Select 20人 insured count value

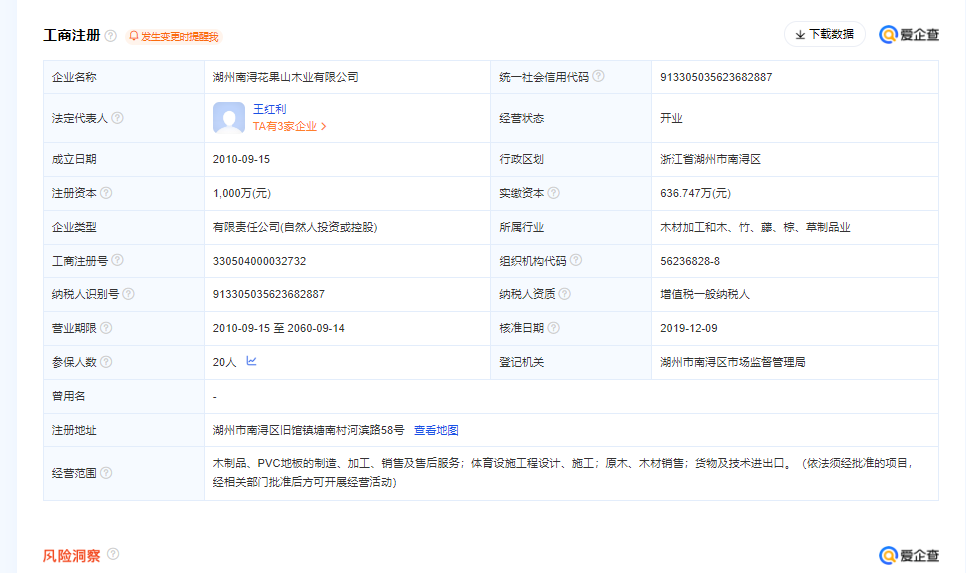point(224,362)
